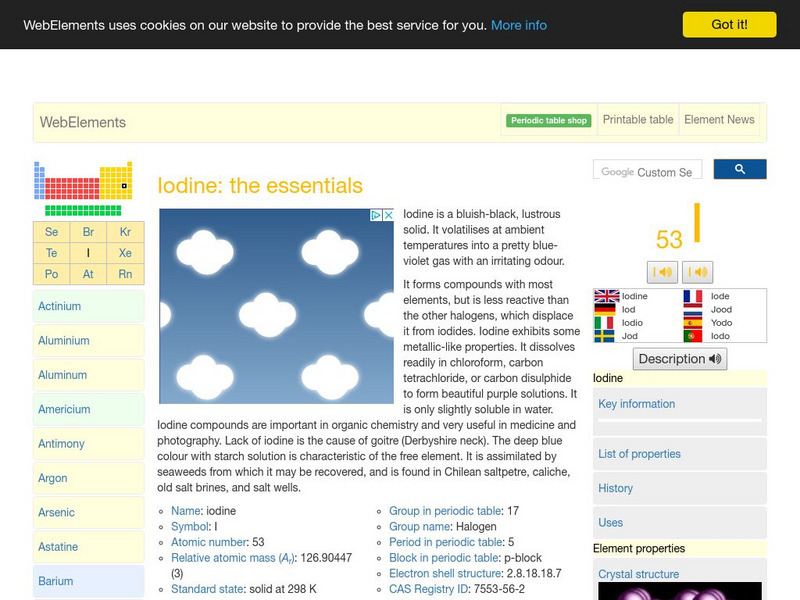The image size is (800, 600).
Task: Switch to the Printable table page
Action: pyautogui.click(x=638, y=119)
